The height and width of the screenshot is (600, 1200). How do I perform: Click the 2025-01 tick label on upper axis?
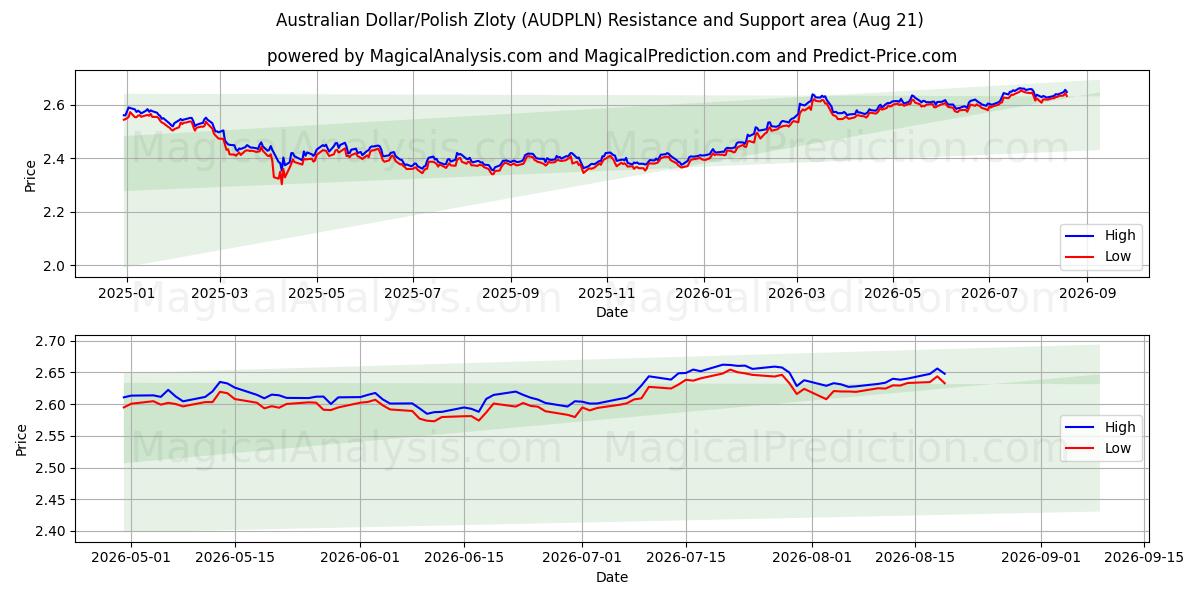(126, 294)
